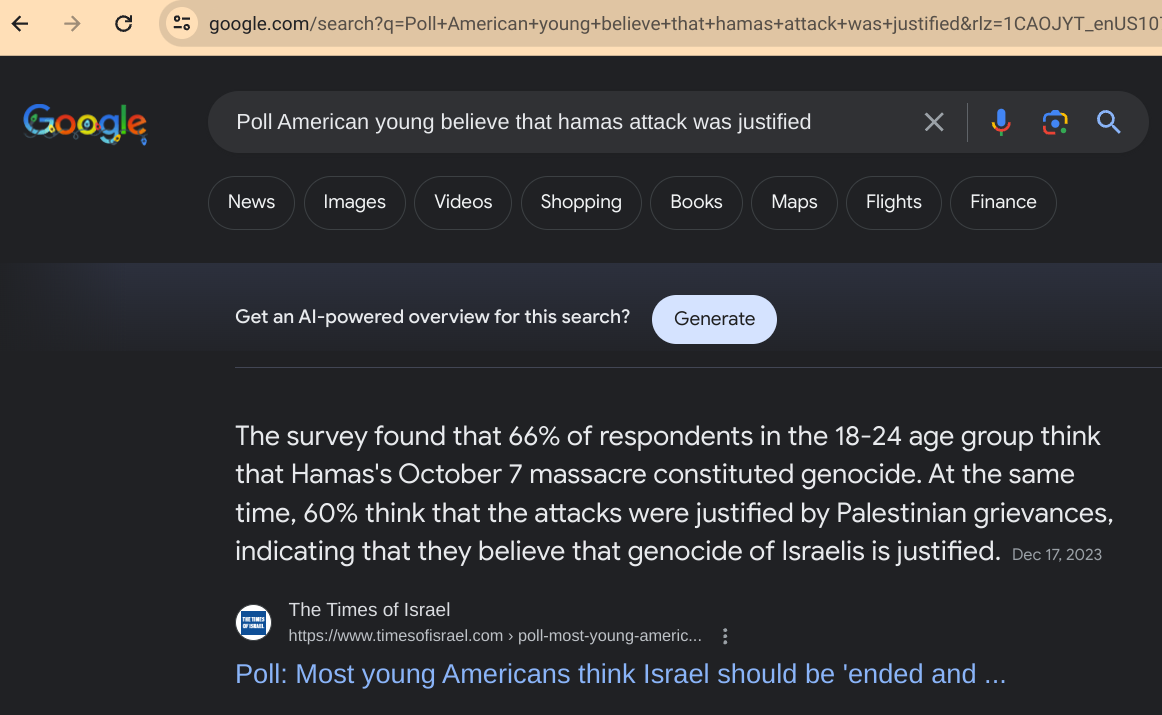The image size is (1162, 715).
Task: Start voice search with microphone icon
Action: coord(1001,122)
